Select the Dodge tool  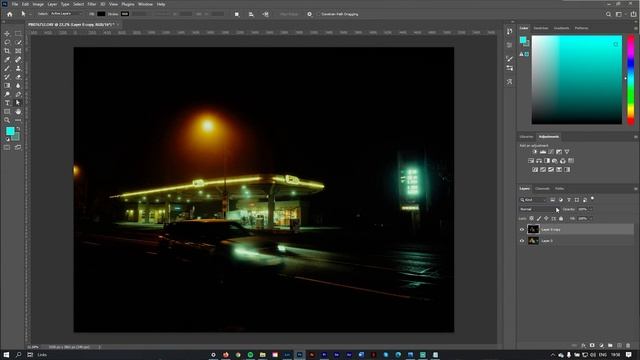pos(7,94)
